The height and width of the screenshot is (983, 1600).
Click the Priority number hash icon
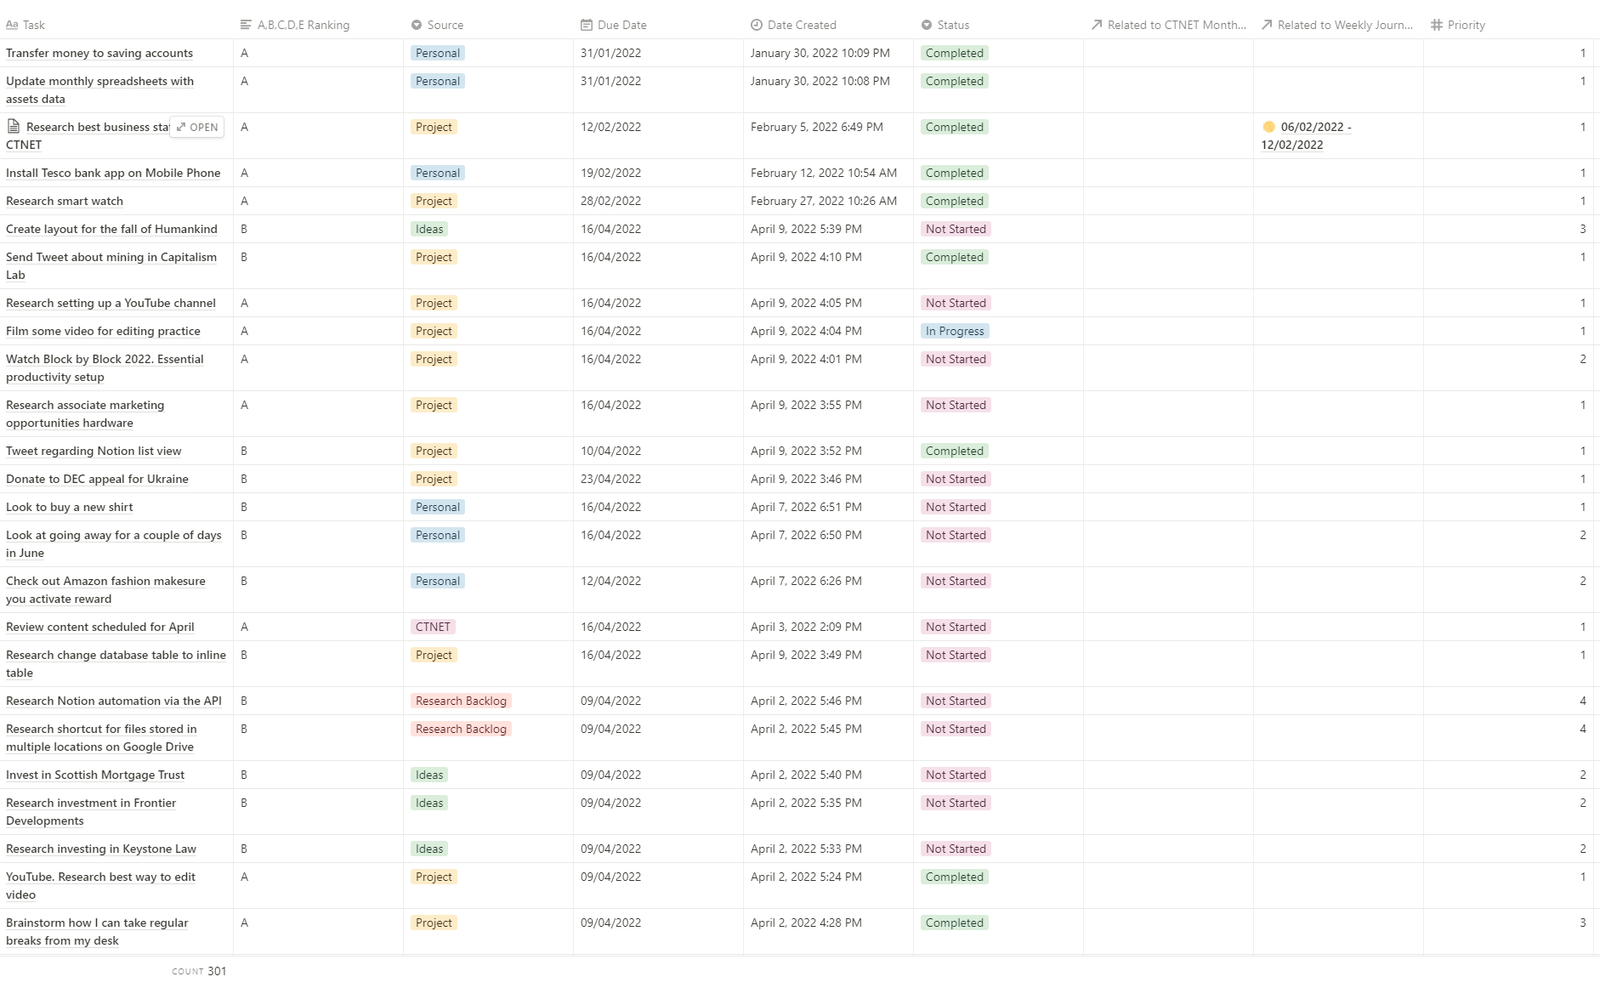click(1436, 25)
